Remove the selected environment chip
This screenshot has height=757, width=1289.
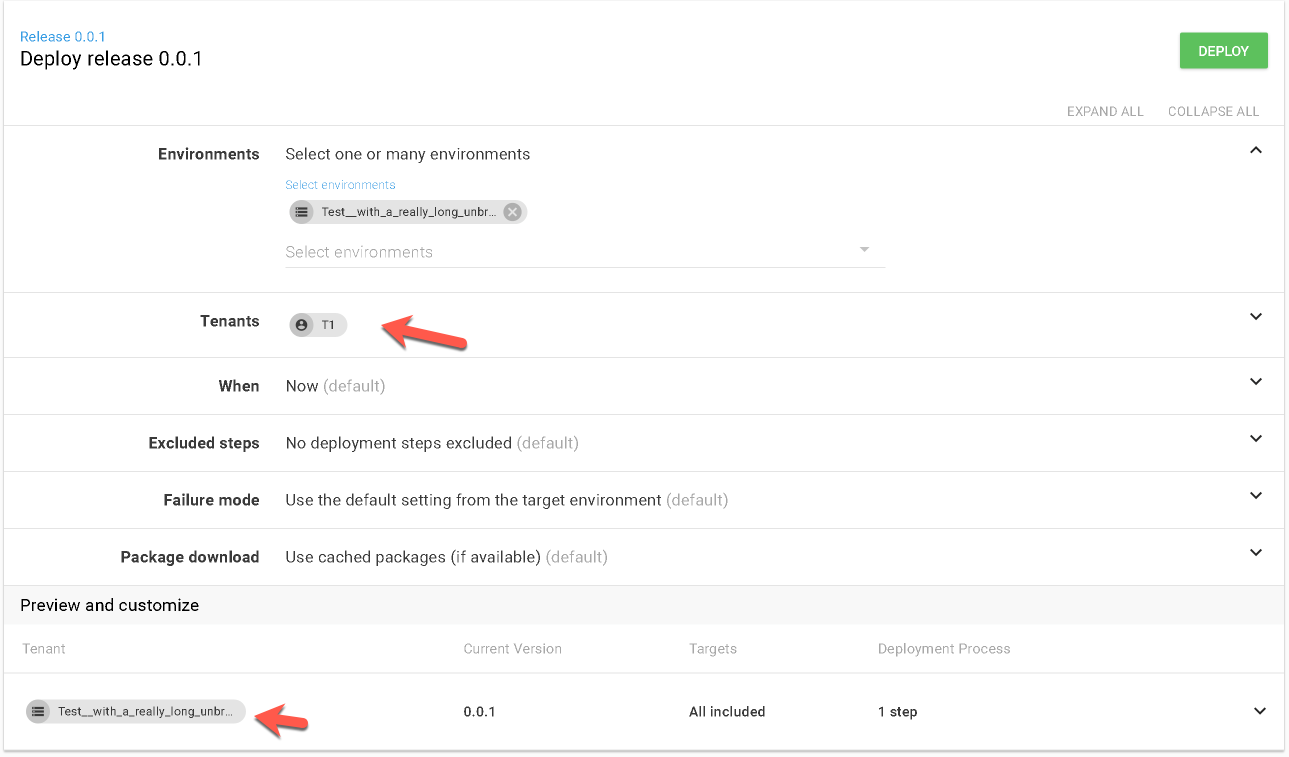coord(512,211)
